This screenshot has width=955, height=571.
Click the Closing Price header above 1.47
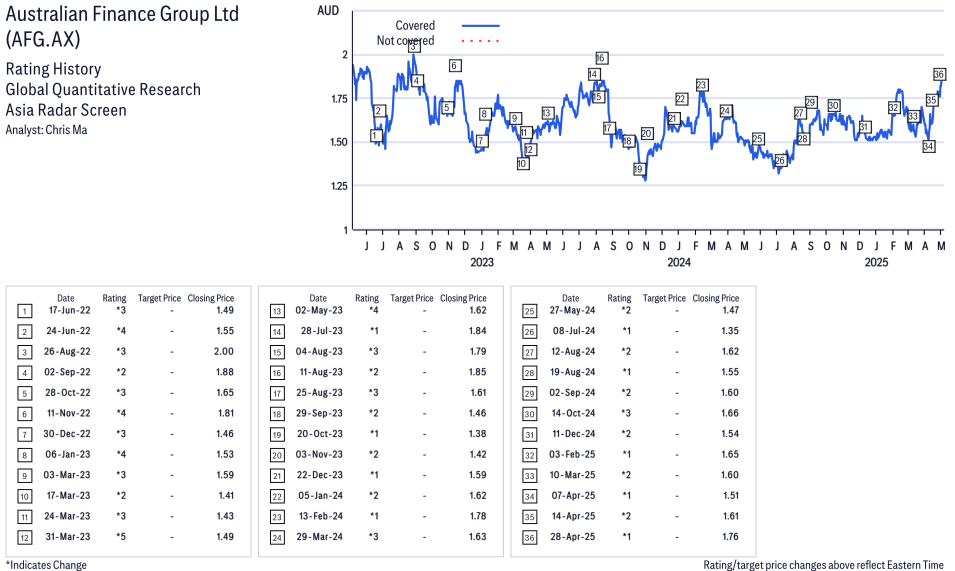(716, 298)
